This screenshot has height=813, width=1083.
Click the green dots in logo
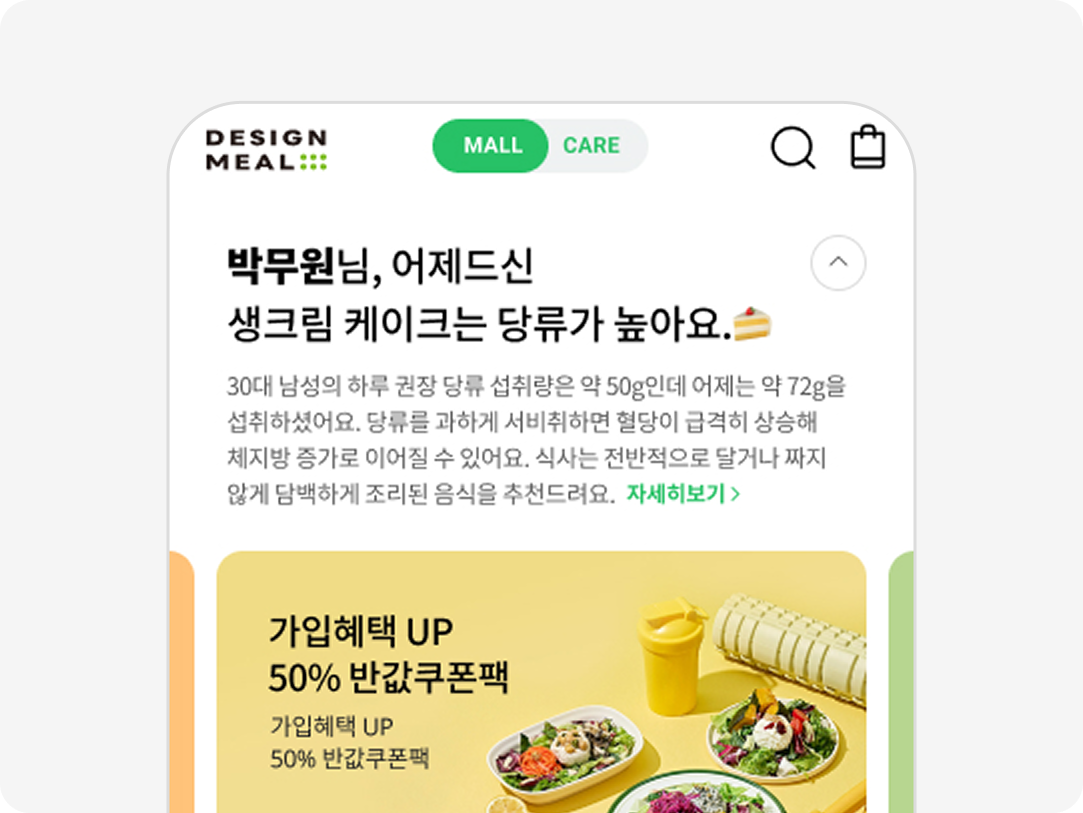click(314, 162)
